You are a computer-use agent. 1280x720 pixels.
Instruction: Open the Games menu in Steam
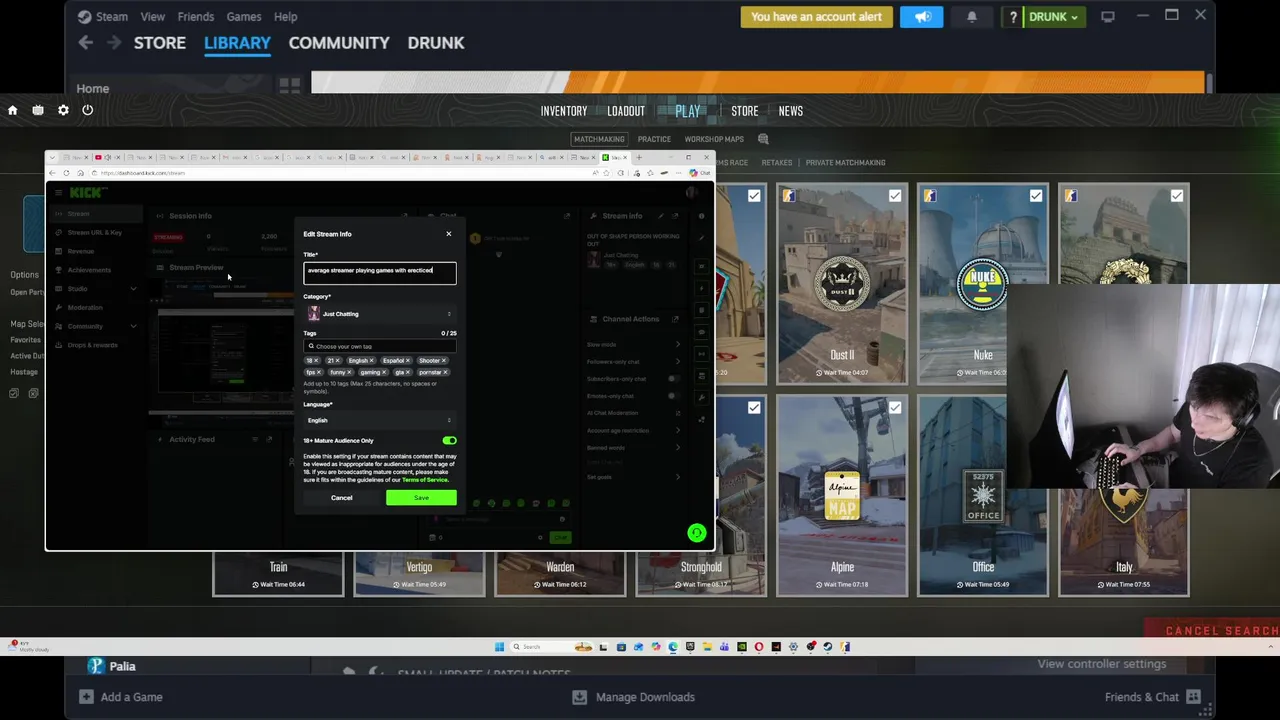click(244, 17)
